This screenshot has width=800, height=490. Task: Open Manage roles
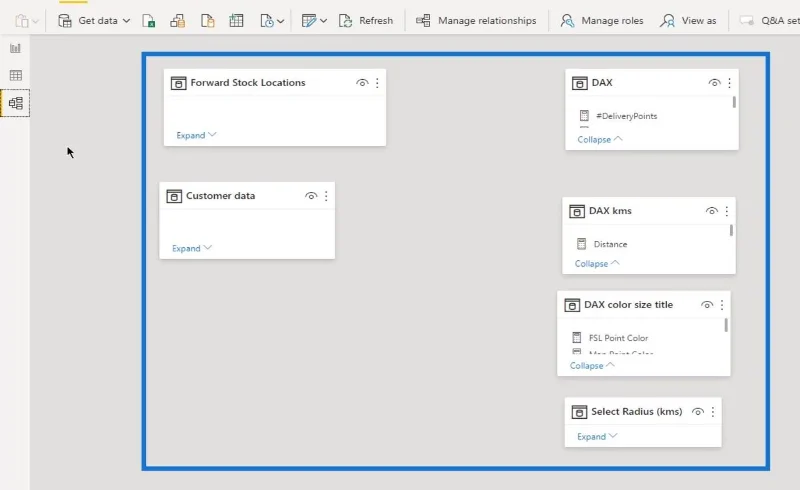tap(602, 20)
